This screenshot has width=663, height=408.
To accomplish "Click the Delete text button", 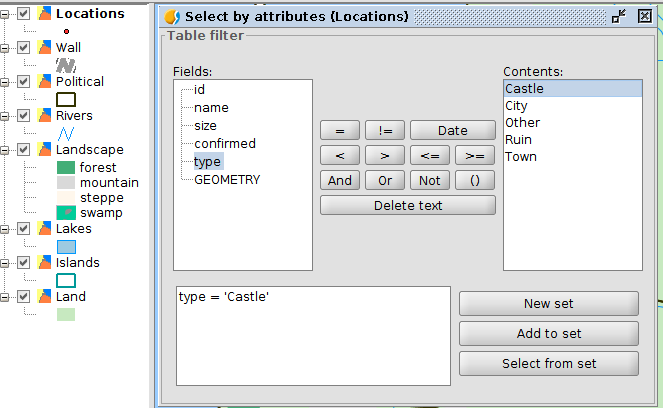I will pos(407,205).
